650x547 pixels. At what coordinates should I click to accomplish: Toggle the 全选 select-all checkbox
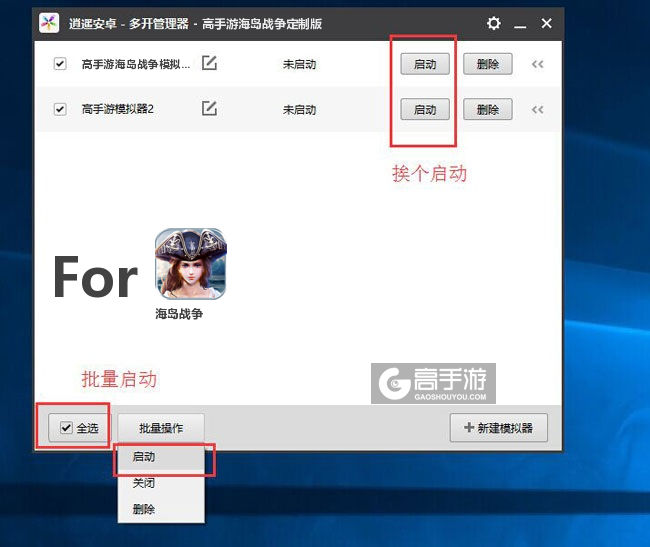[x=66, y=428]
